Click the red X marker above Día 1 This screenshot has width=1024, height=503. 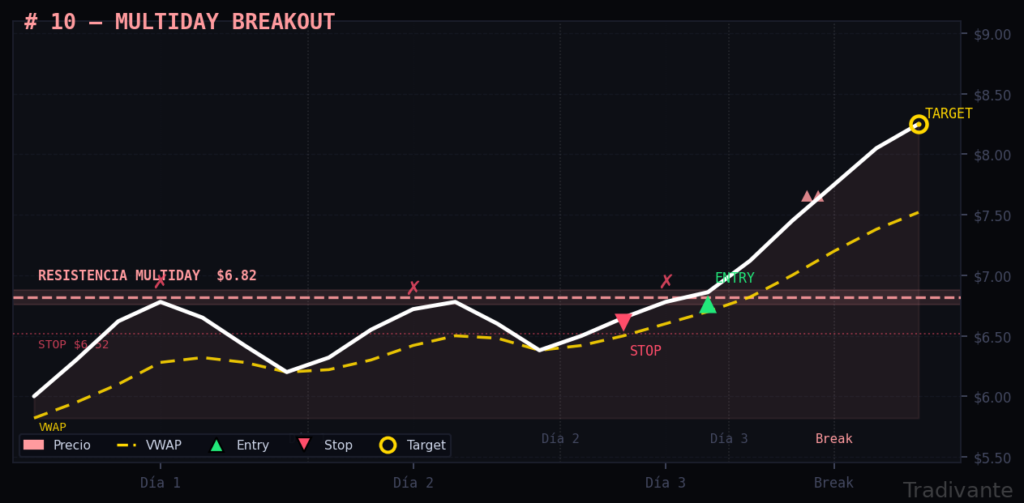coord(160,282)
